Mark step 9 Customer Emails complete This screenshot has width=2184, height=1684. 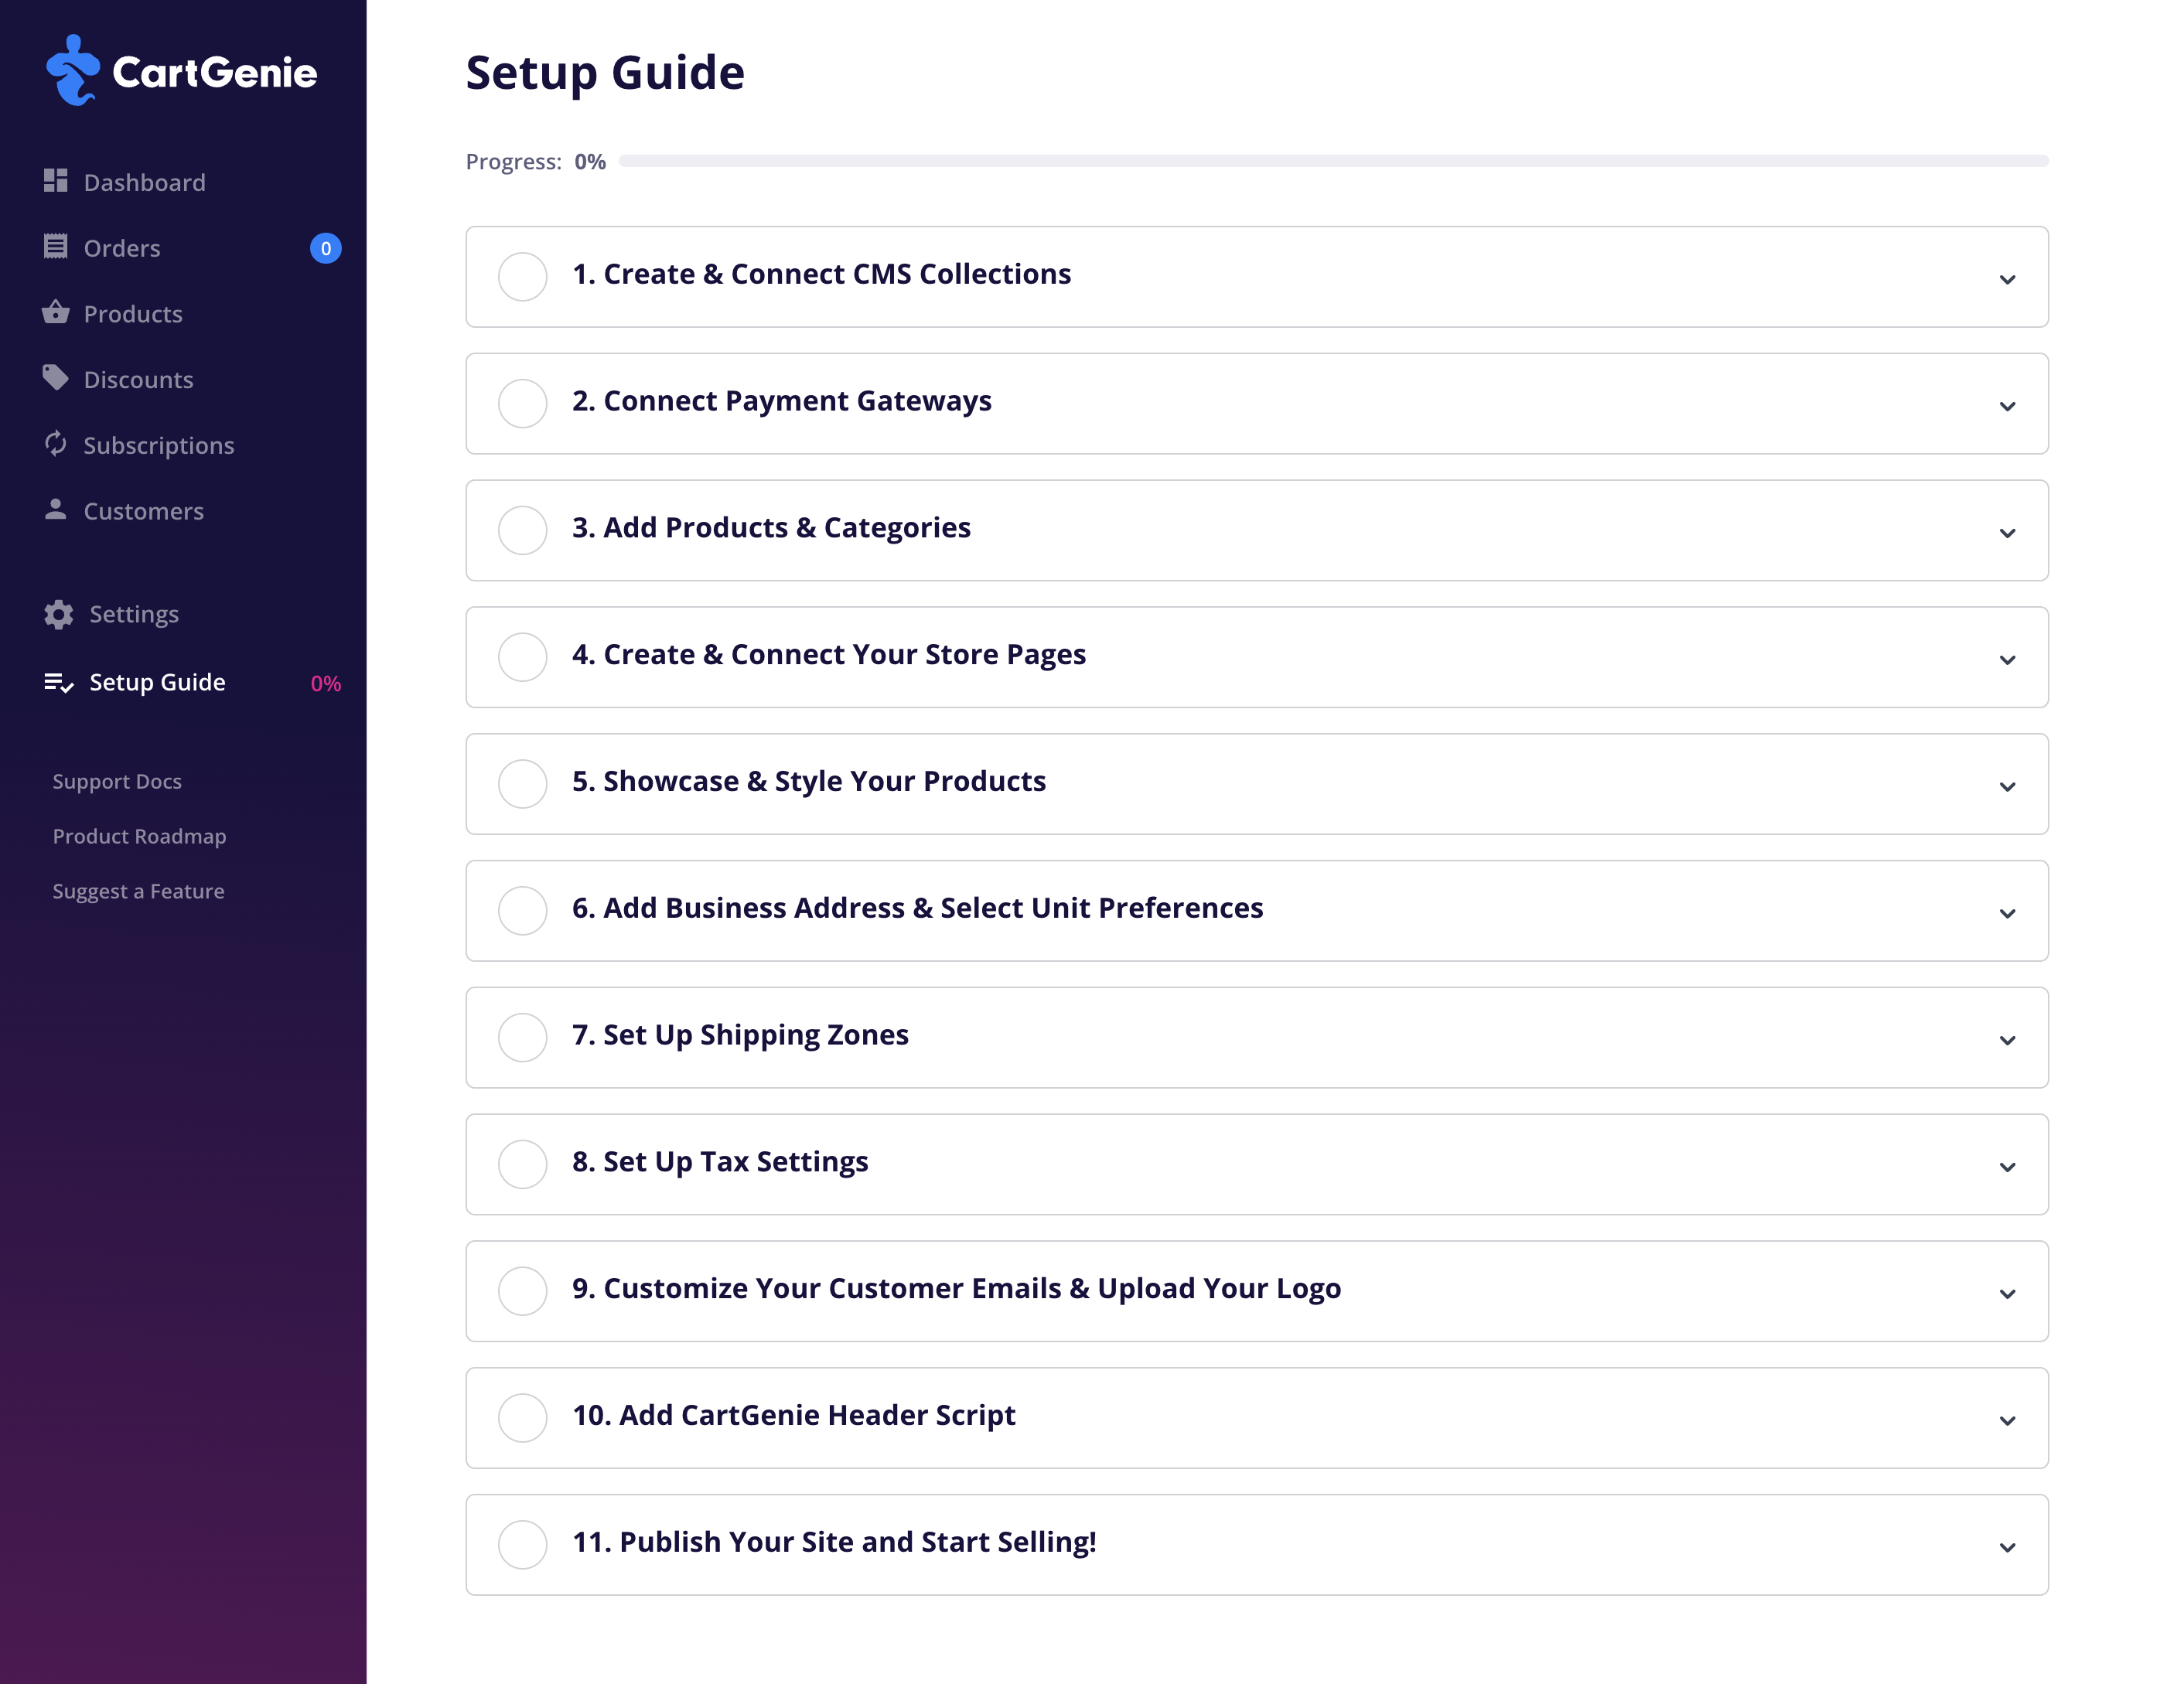pos(523,1291)
